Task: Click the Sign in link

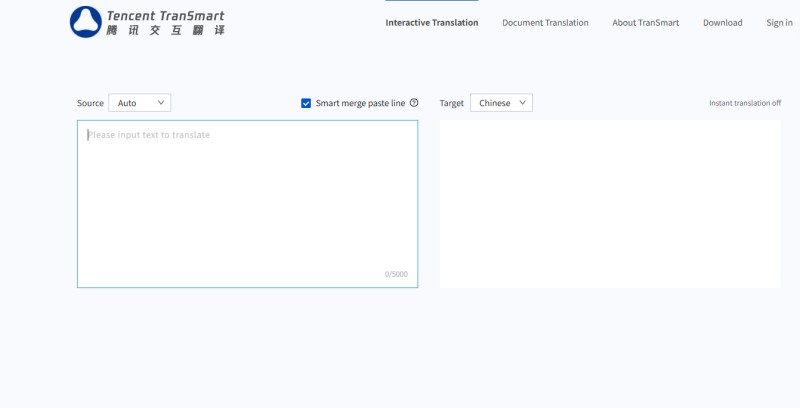Action: point(779,22)
